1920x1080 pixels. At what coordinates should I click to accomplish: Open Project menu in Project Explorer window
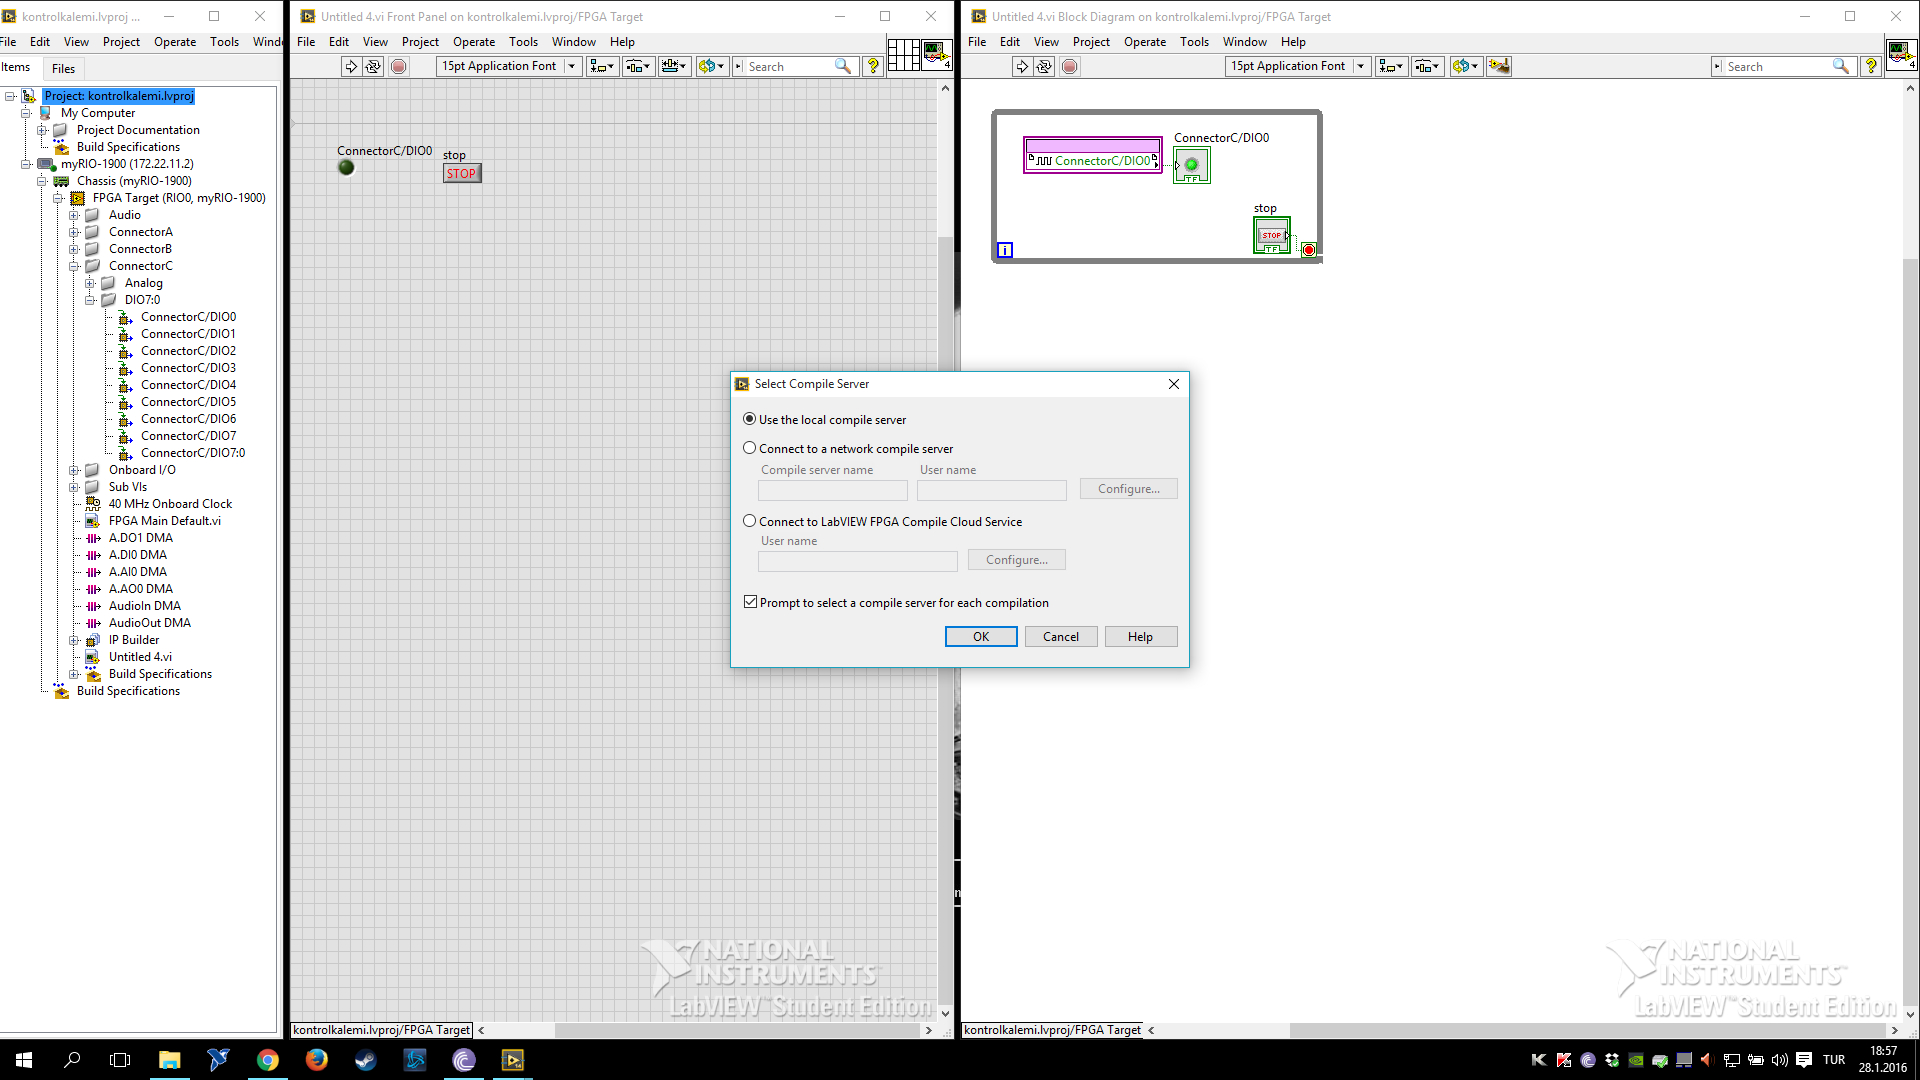[x=121, y=42]
